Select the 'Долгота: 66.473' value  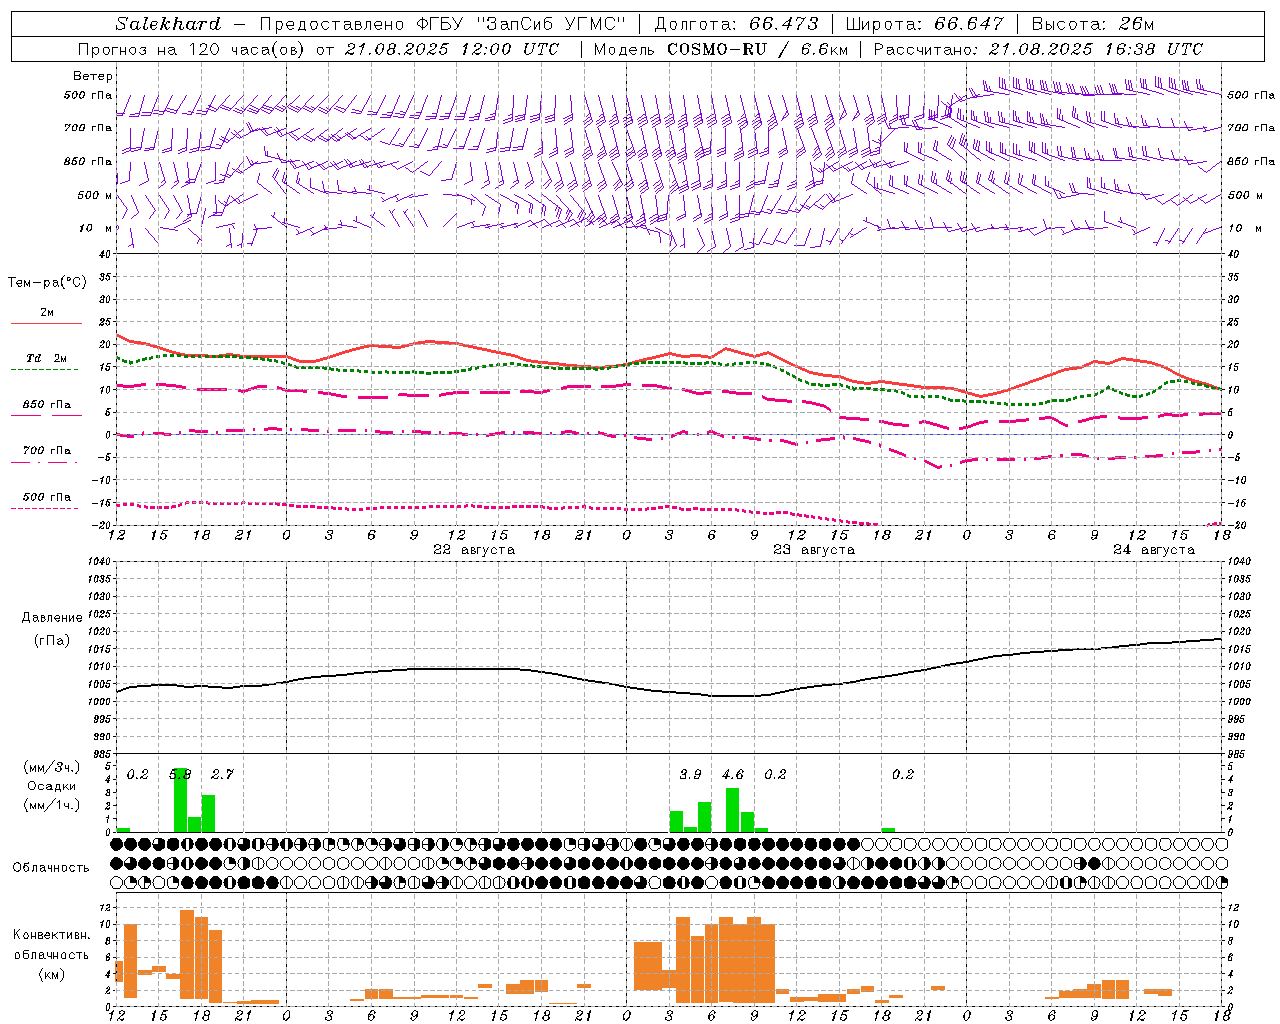(737, 24)
